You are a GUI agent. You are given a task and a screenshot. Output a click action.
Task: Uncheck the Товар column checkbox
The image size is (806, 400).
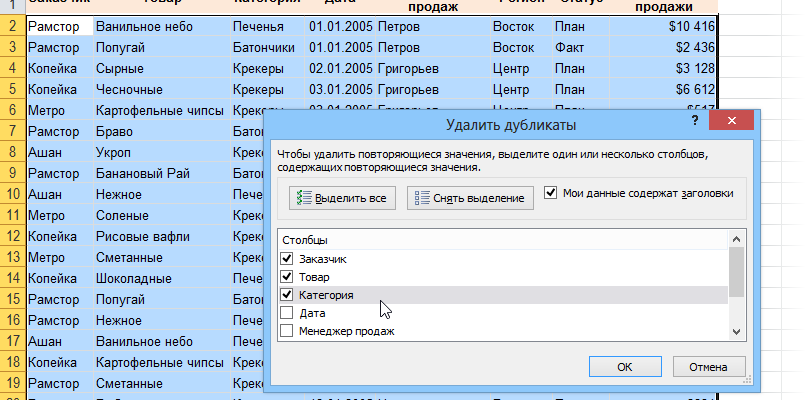tap(288, 277)
